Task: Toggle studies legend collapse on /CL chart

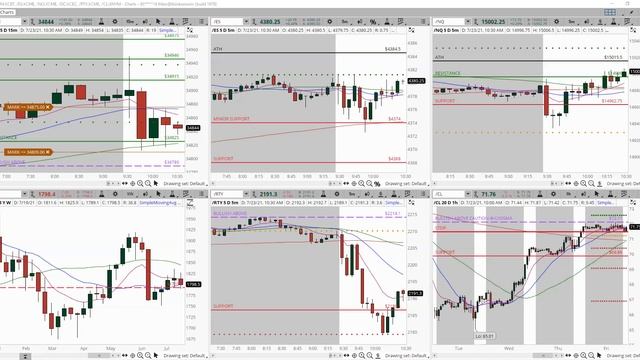Action: coord(633,202)
